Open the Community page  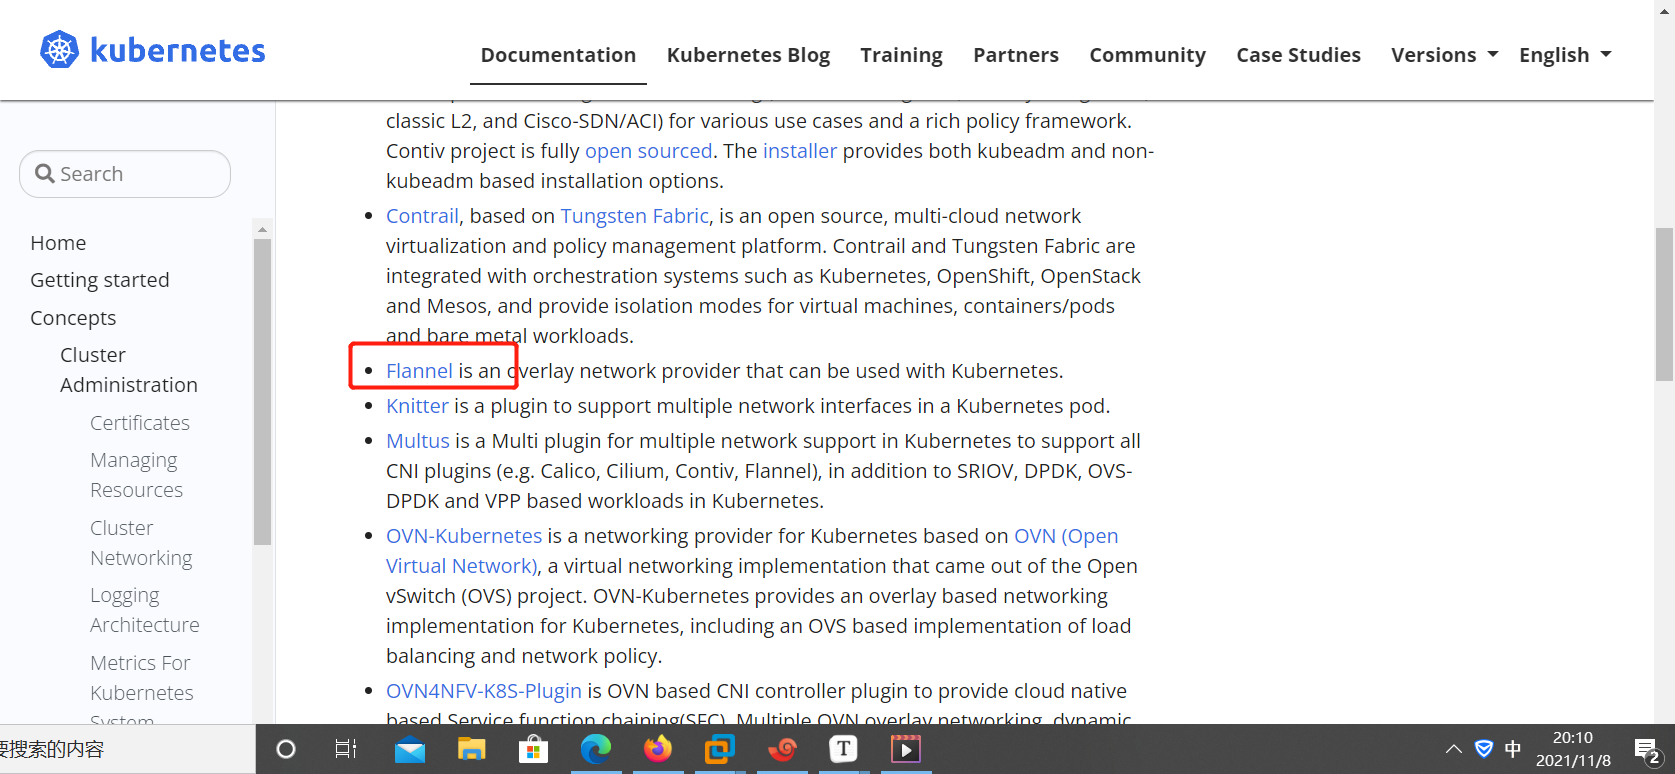1147,55
